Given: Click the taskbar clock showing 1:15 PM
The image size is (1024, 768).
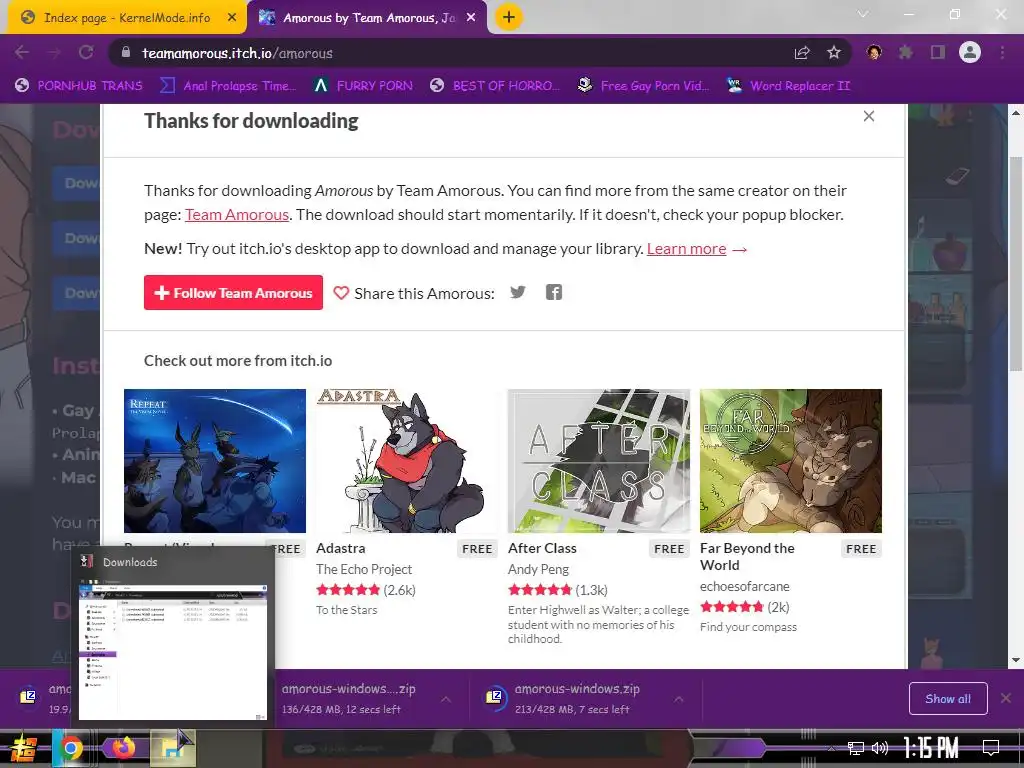Looking at the screenshot, I should (931, 748).
